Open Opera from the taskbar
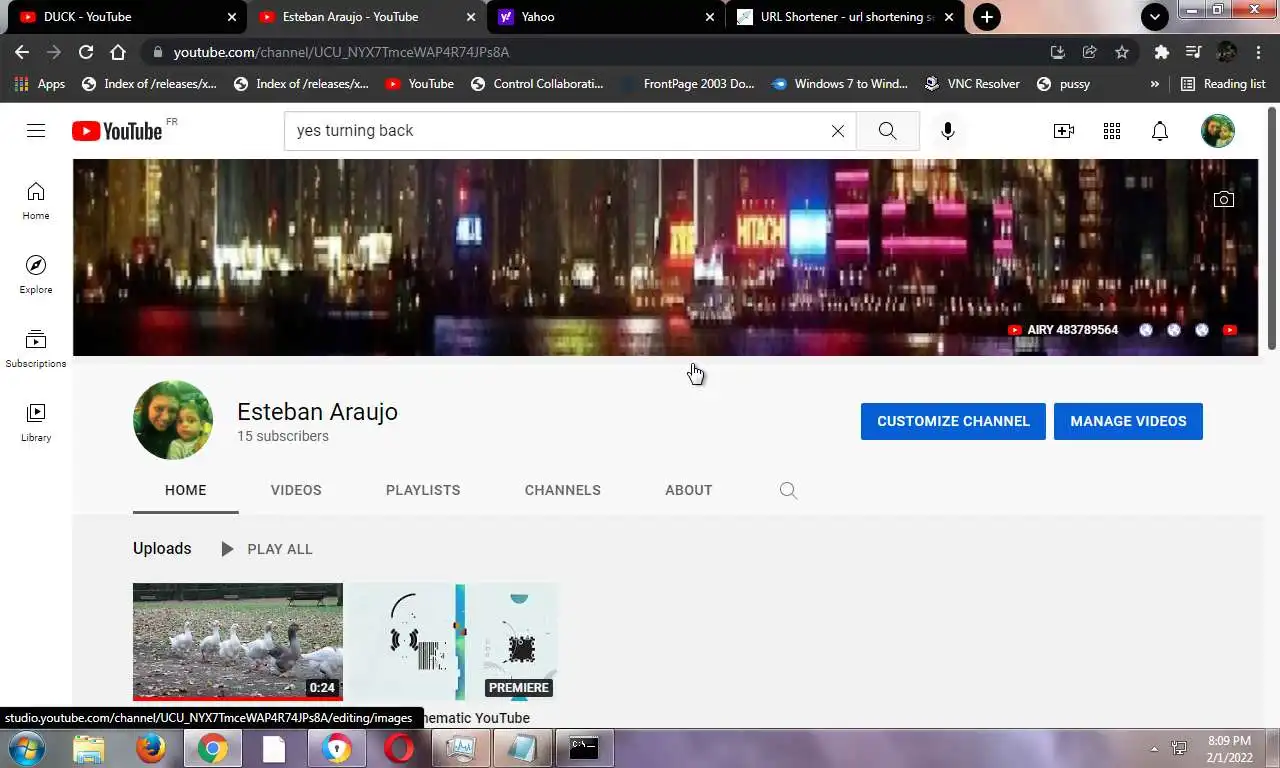This screenshot has width=1280, height=768. tap(398, 748)
